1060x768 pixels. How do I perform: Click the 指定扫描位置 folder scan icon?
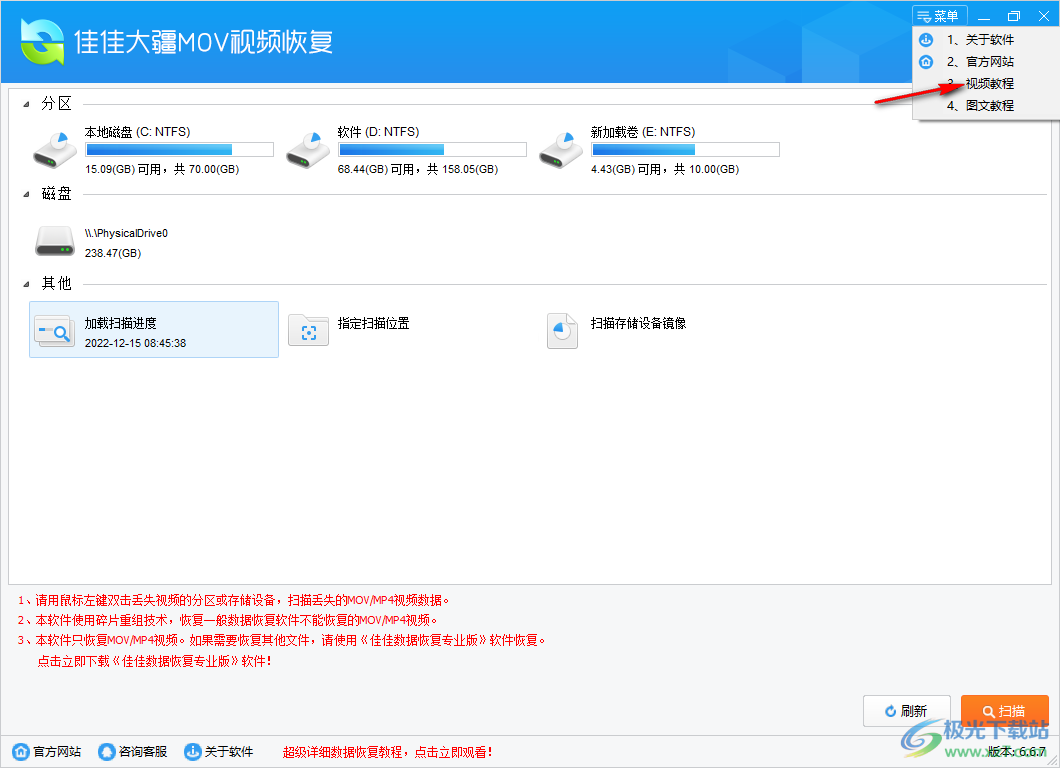pos(308,330)
